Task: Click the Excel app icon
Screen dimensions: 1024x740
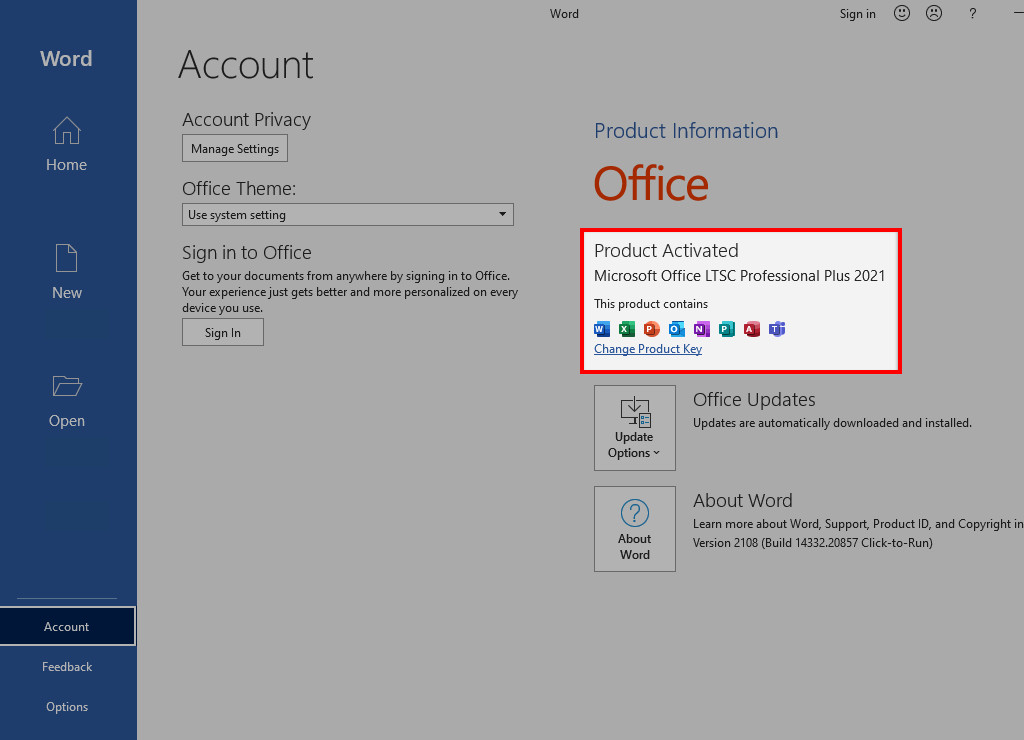Action: pyautogui.click(x=627, y=329)
